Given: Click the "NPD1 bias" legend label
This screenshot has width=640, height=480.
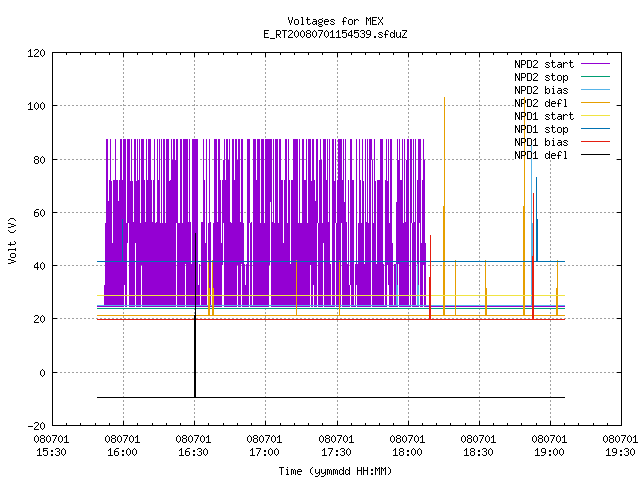Looking at the screenshot, I should 541,142.
